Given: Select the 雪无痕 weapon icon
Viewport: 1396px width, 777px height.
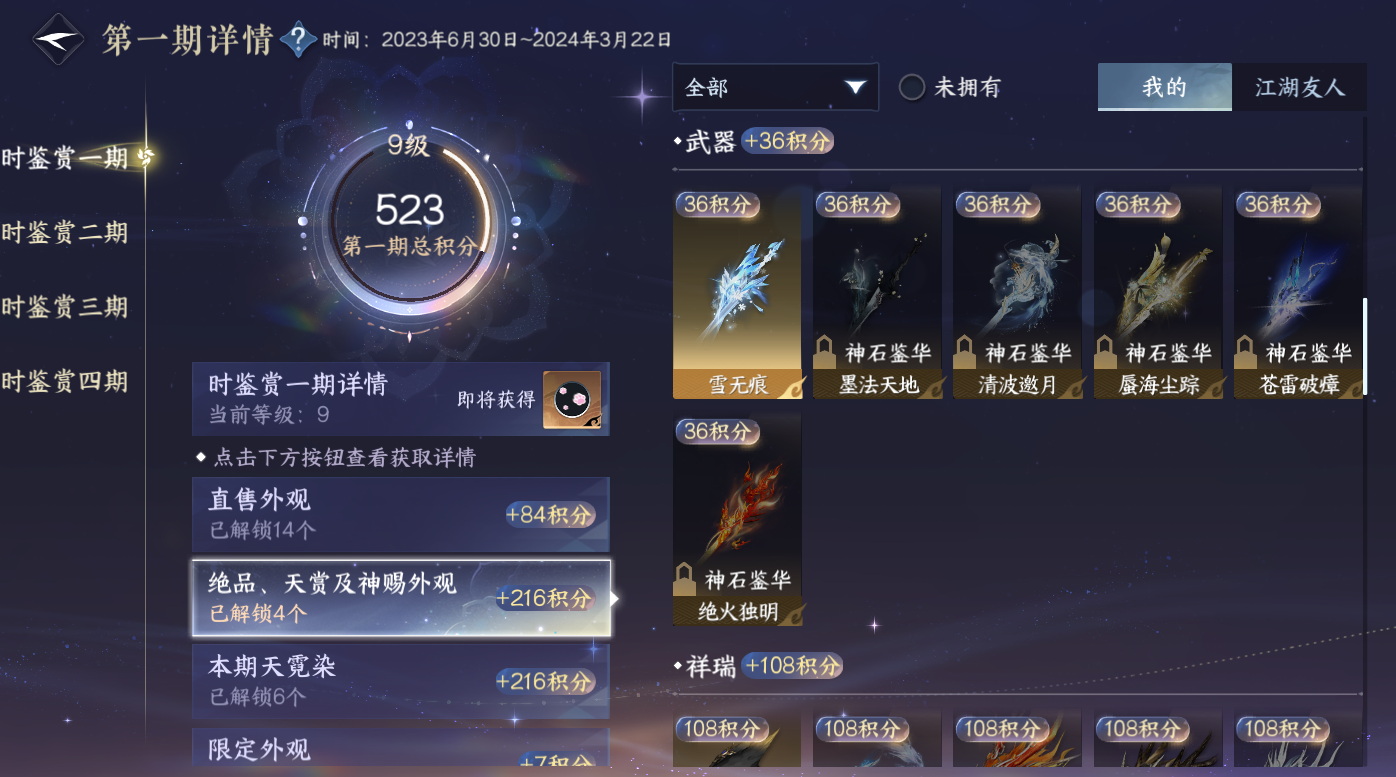Looking at the screenshot, I should coord(737,292).
